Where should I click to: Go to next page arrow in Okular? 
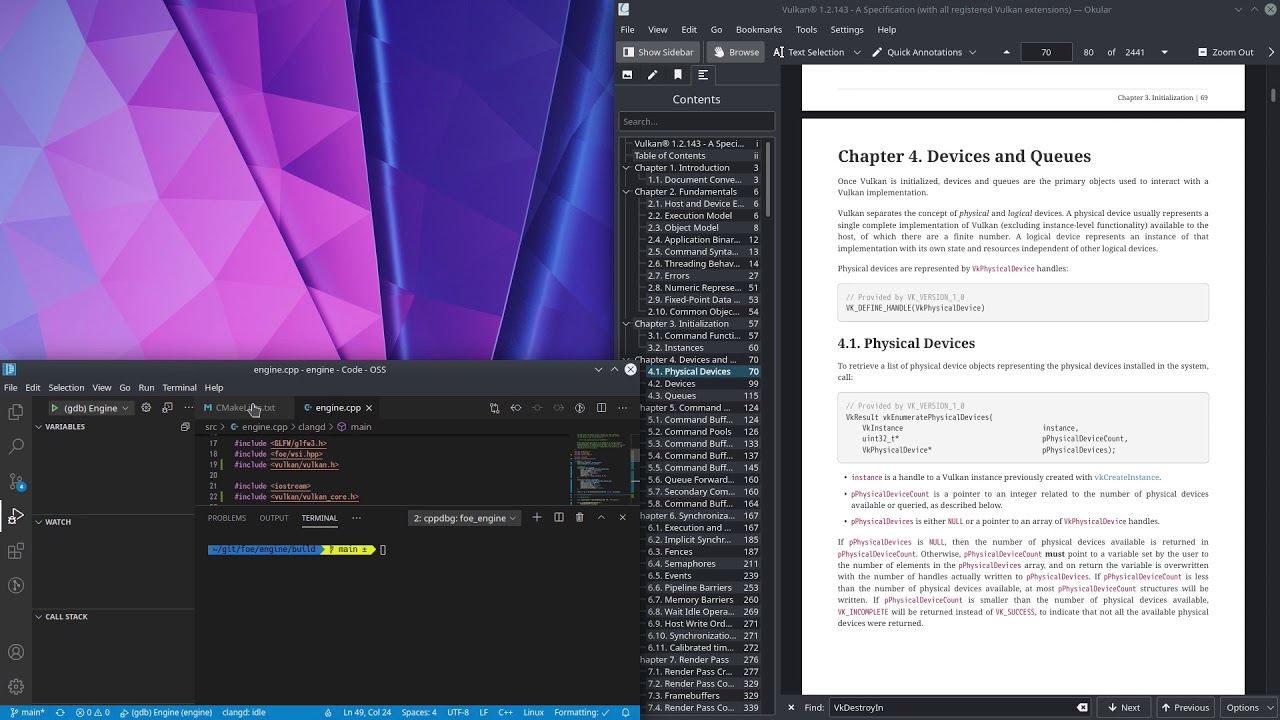[1164, 52]
